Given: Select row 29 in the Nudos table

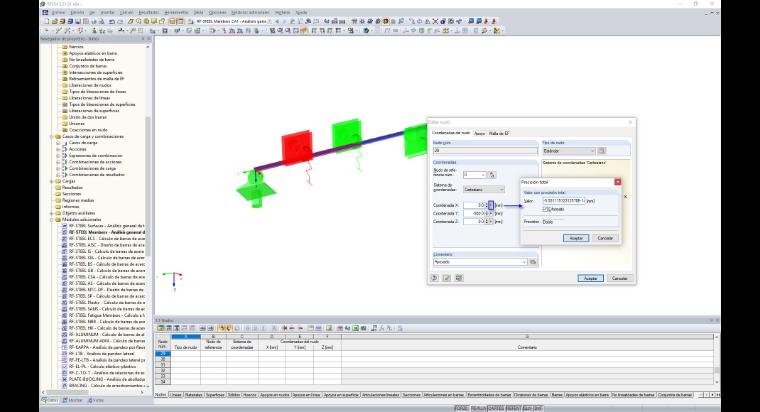Looking at the screenshot, I should (162, 354).
